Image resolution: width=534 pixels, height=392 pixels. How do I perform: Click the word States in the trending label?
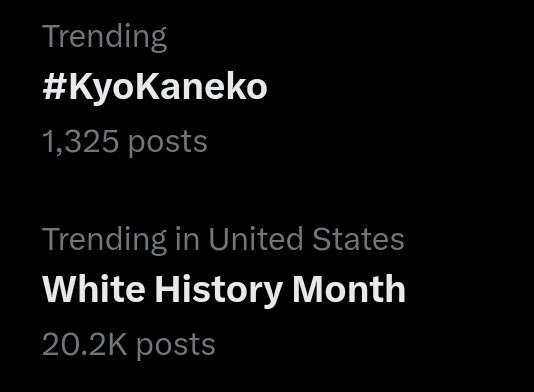[358, 239]
